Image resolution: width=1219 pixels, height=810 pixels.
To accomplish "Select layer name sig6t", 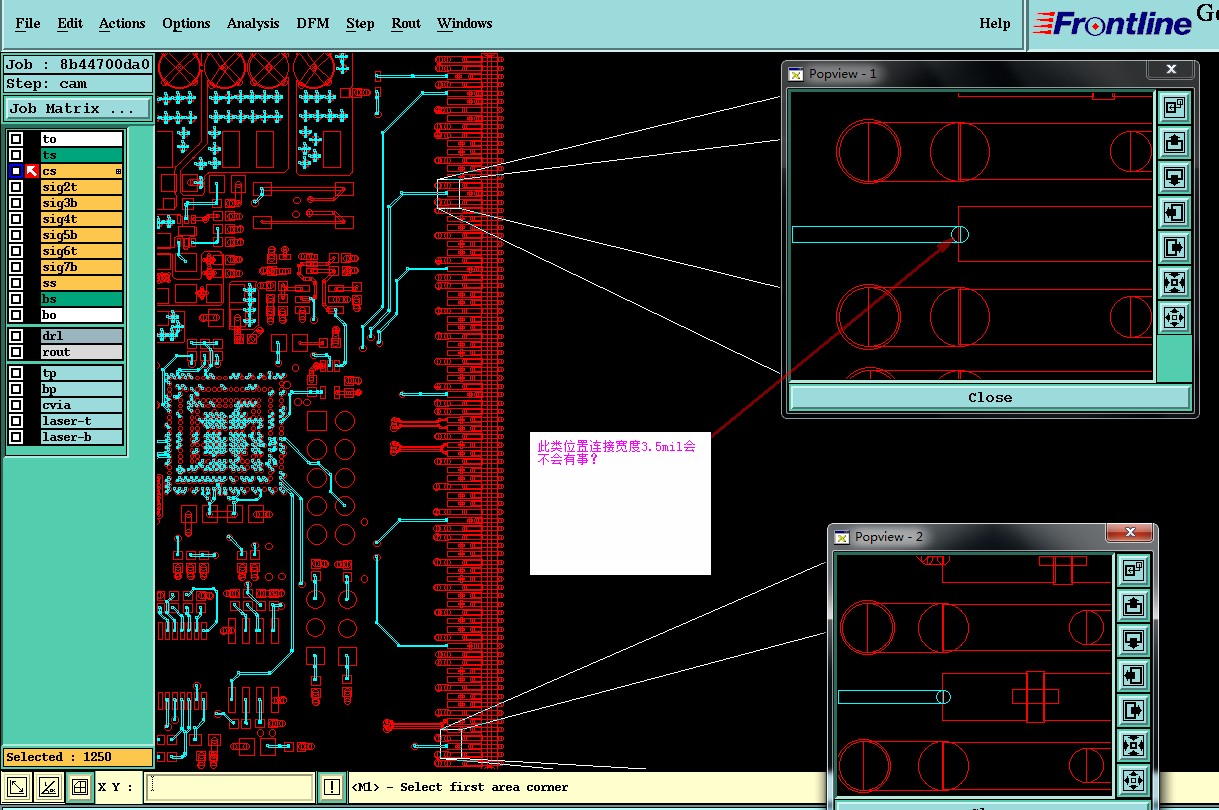I will pyautogui.click(x=81, y=251).
